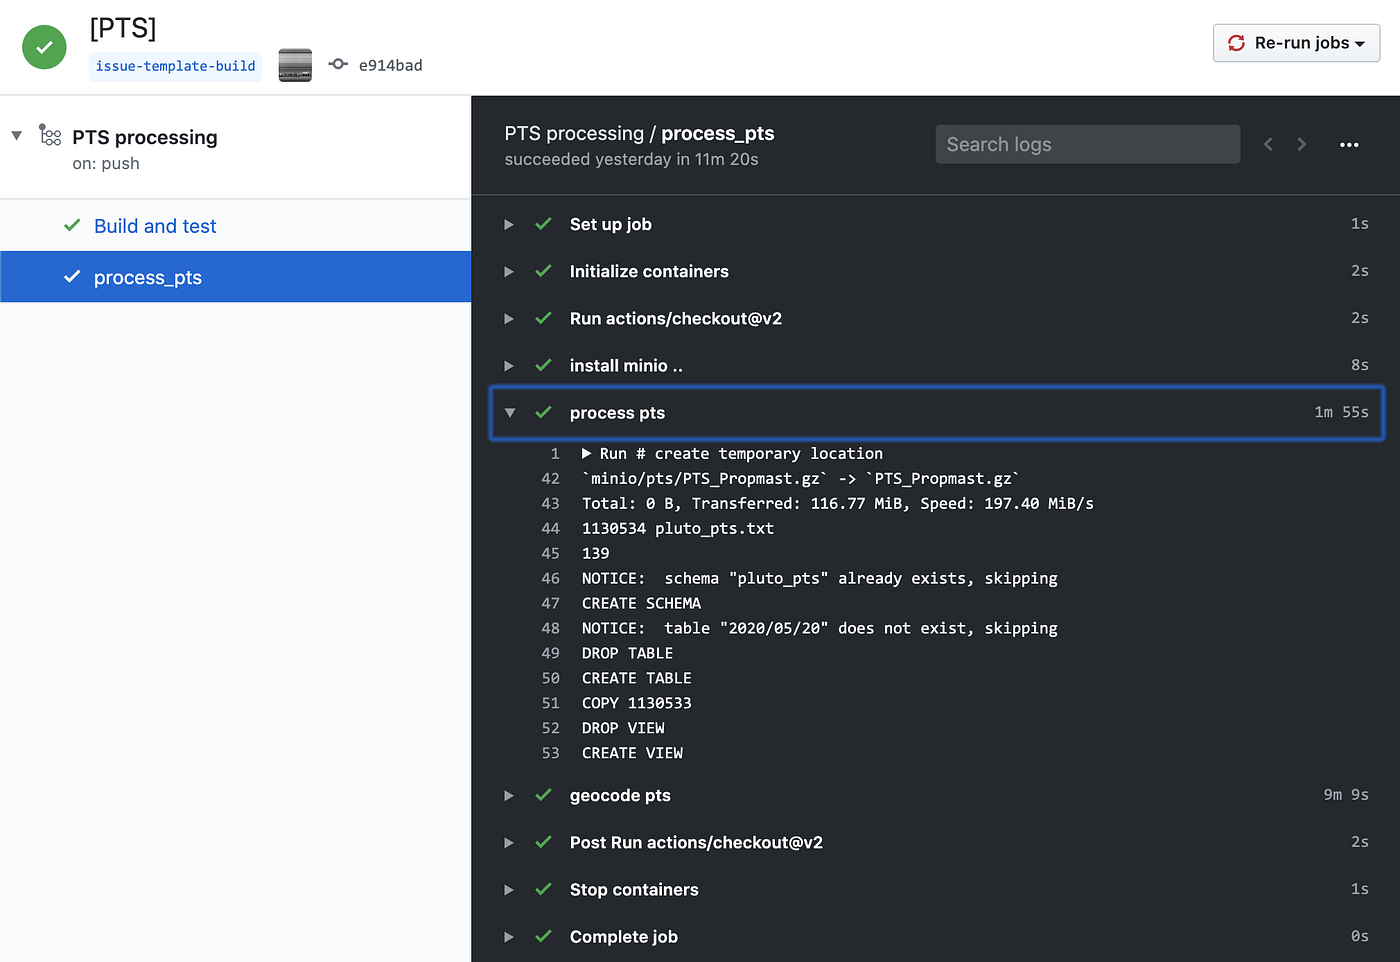This screenshot has height=962, width=1400.
Task: Click the previous log navigation chevron
Action: pyautogui.click(x=1268, y=144)
